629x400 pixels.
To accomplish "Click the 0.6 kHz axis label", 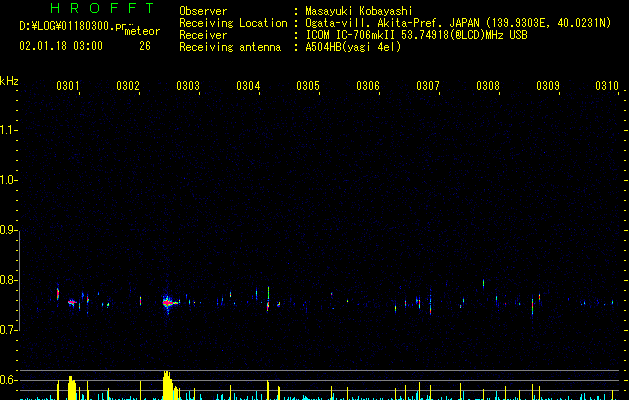I will coord(8,380).
